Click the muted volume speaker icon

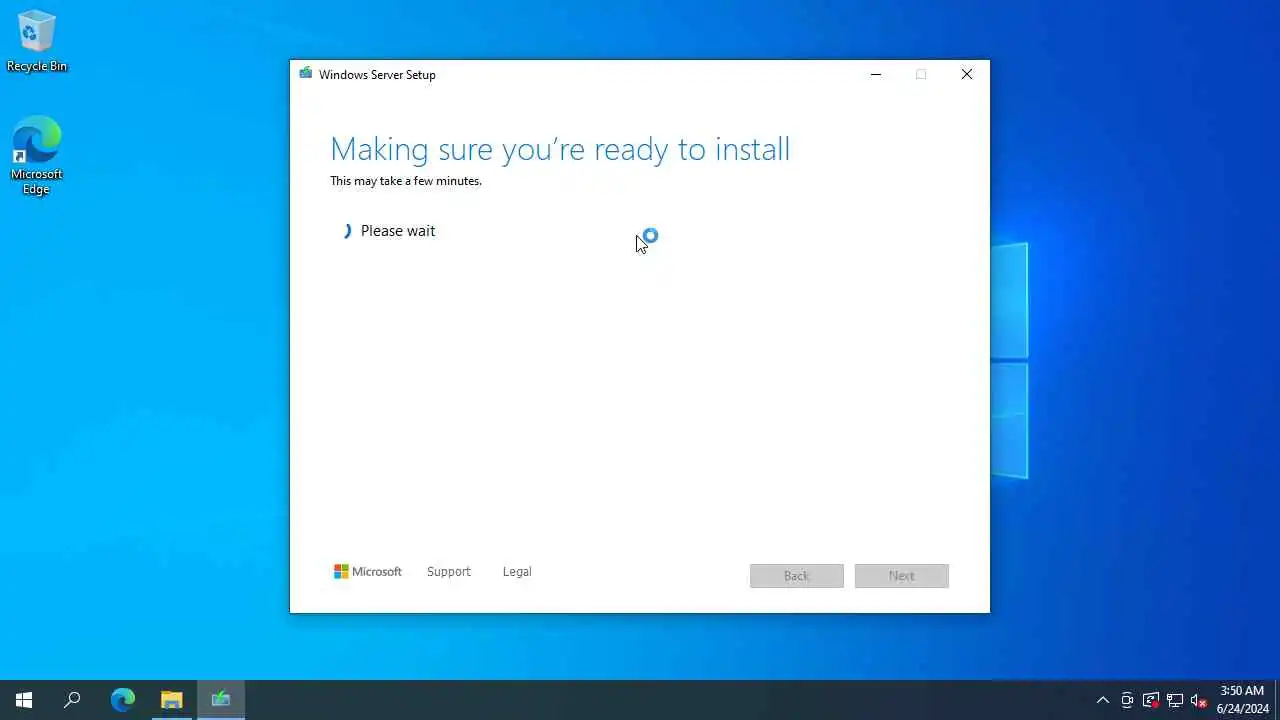click(1199, 700)
